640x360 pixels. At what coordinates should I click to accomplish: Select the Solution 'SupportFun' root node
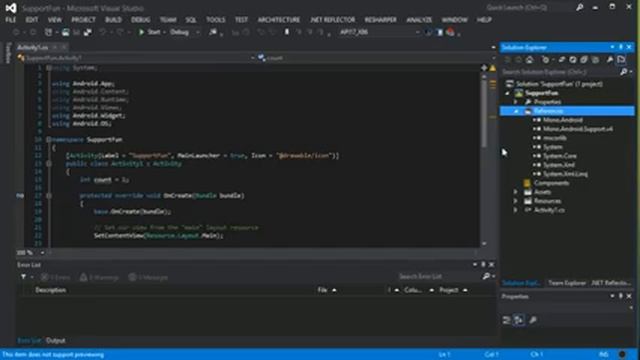pyautogui.click(x=558, y=84)
